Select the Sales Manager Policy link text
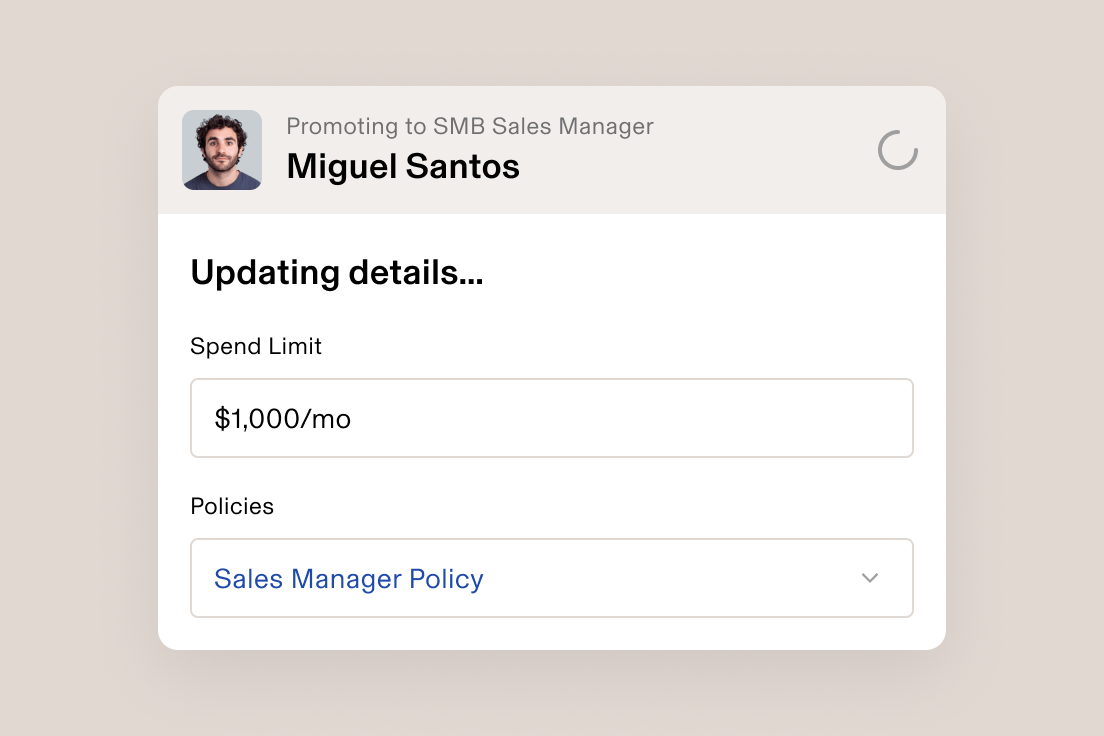Viewport: 1104px width, 736px height. coord(348,578)
